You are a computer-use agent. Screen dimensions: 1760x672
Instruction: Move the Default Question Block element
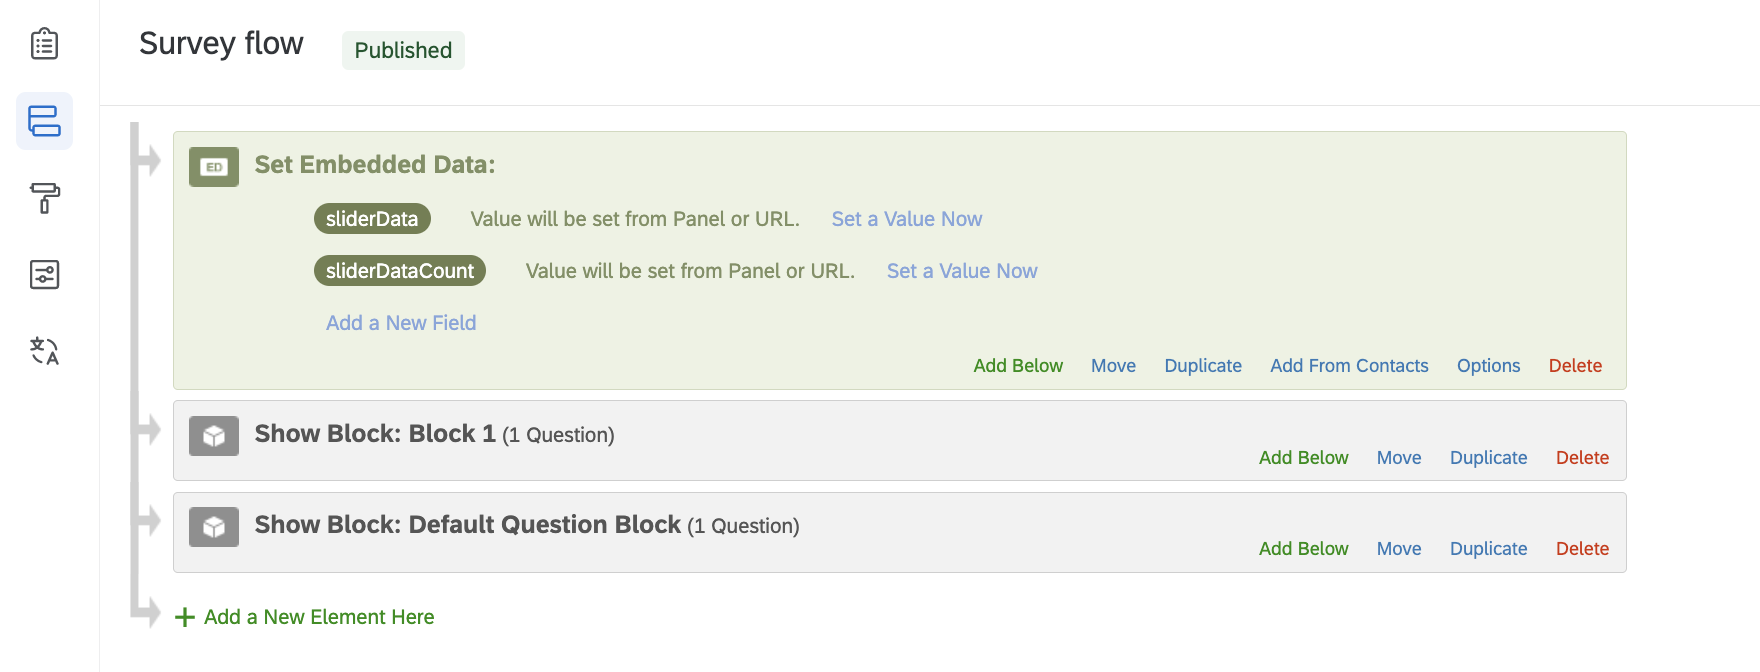pos(1399,548)
